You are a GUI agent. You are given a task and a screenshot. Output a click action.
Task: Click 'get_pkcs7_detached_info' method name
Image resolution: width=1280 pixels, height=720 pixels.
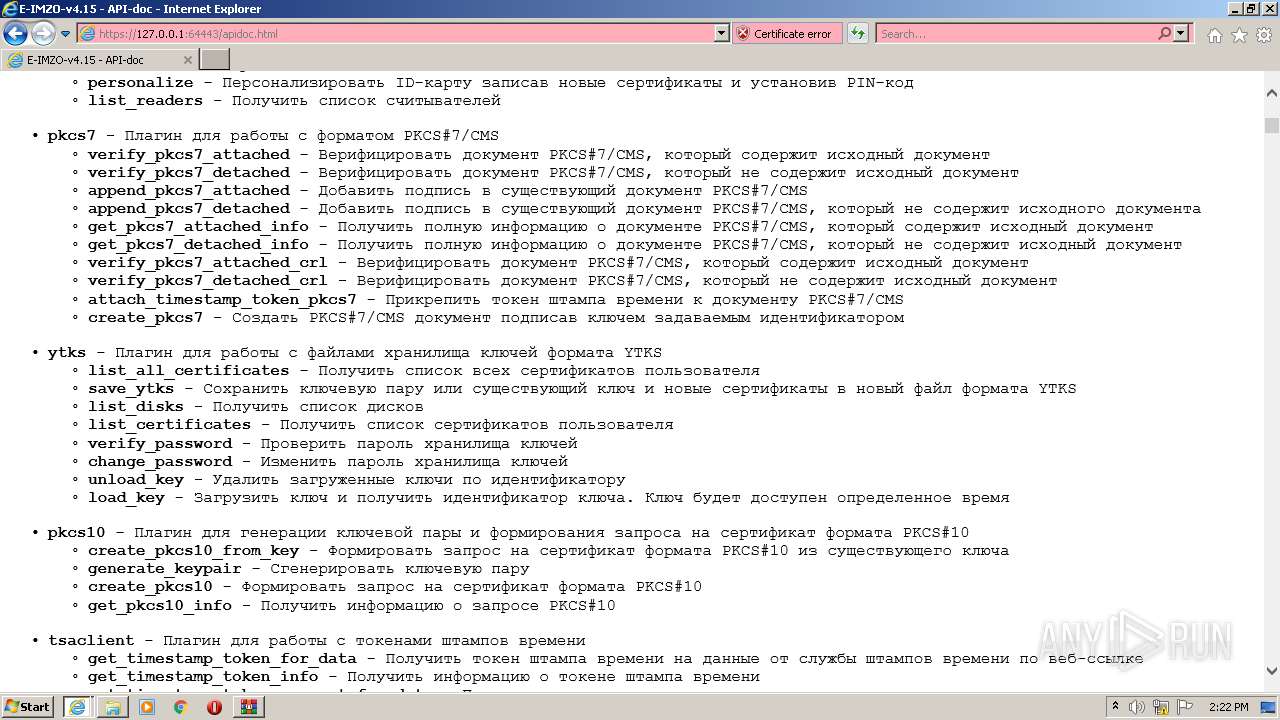click(198, 244)
